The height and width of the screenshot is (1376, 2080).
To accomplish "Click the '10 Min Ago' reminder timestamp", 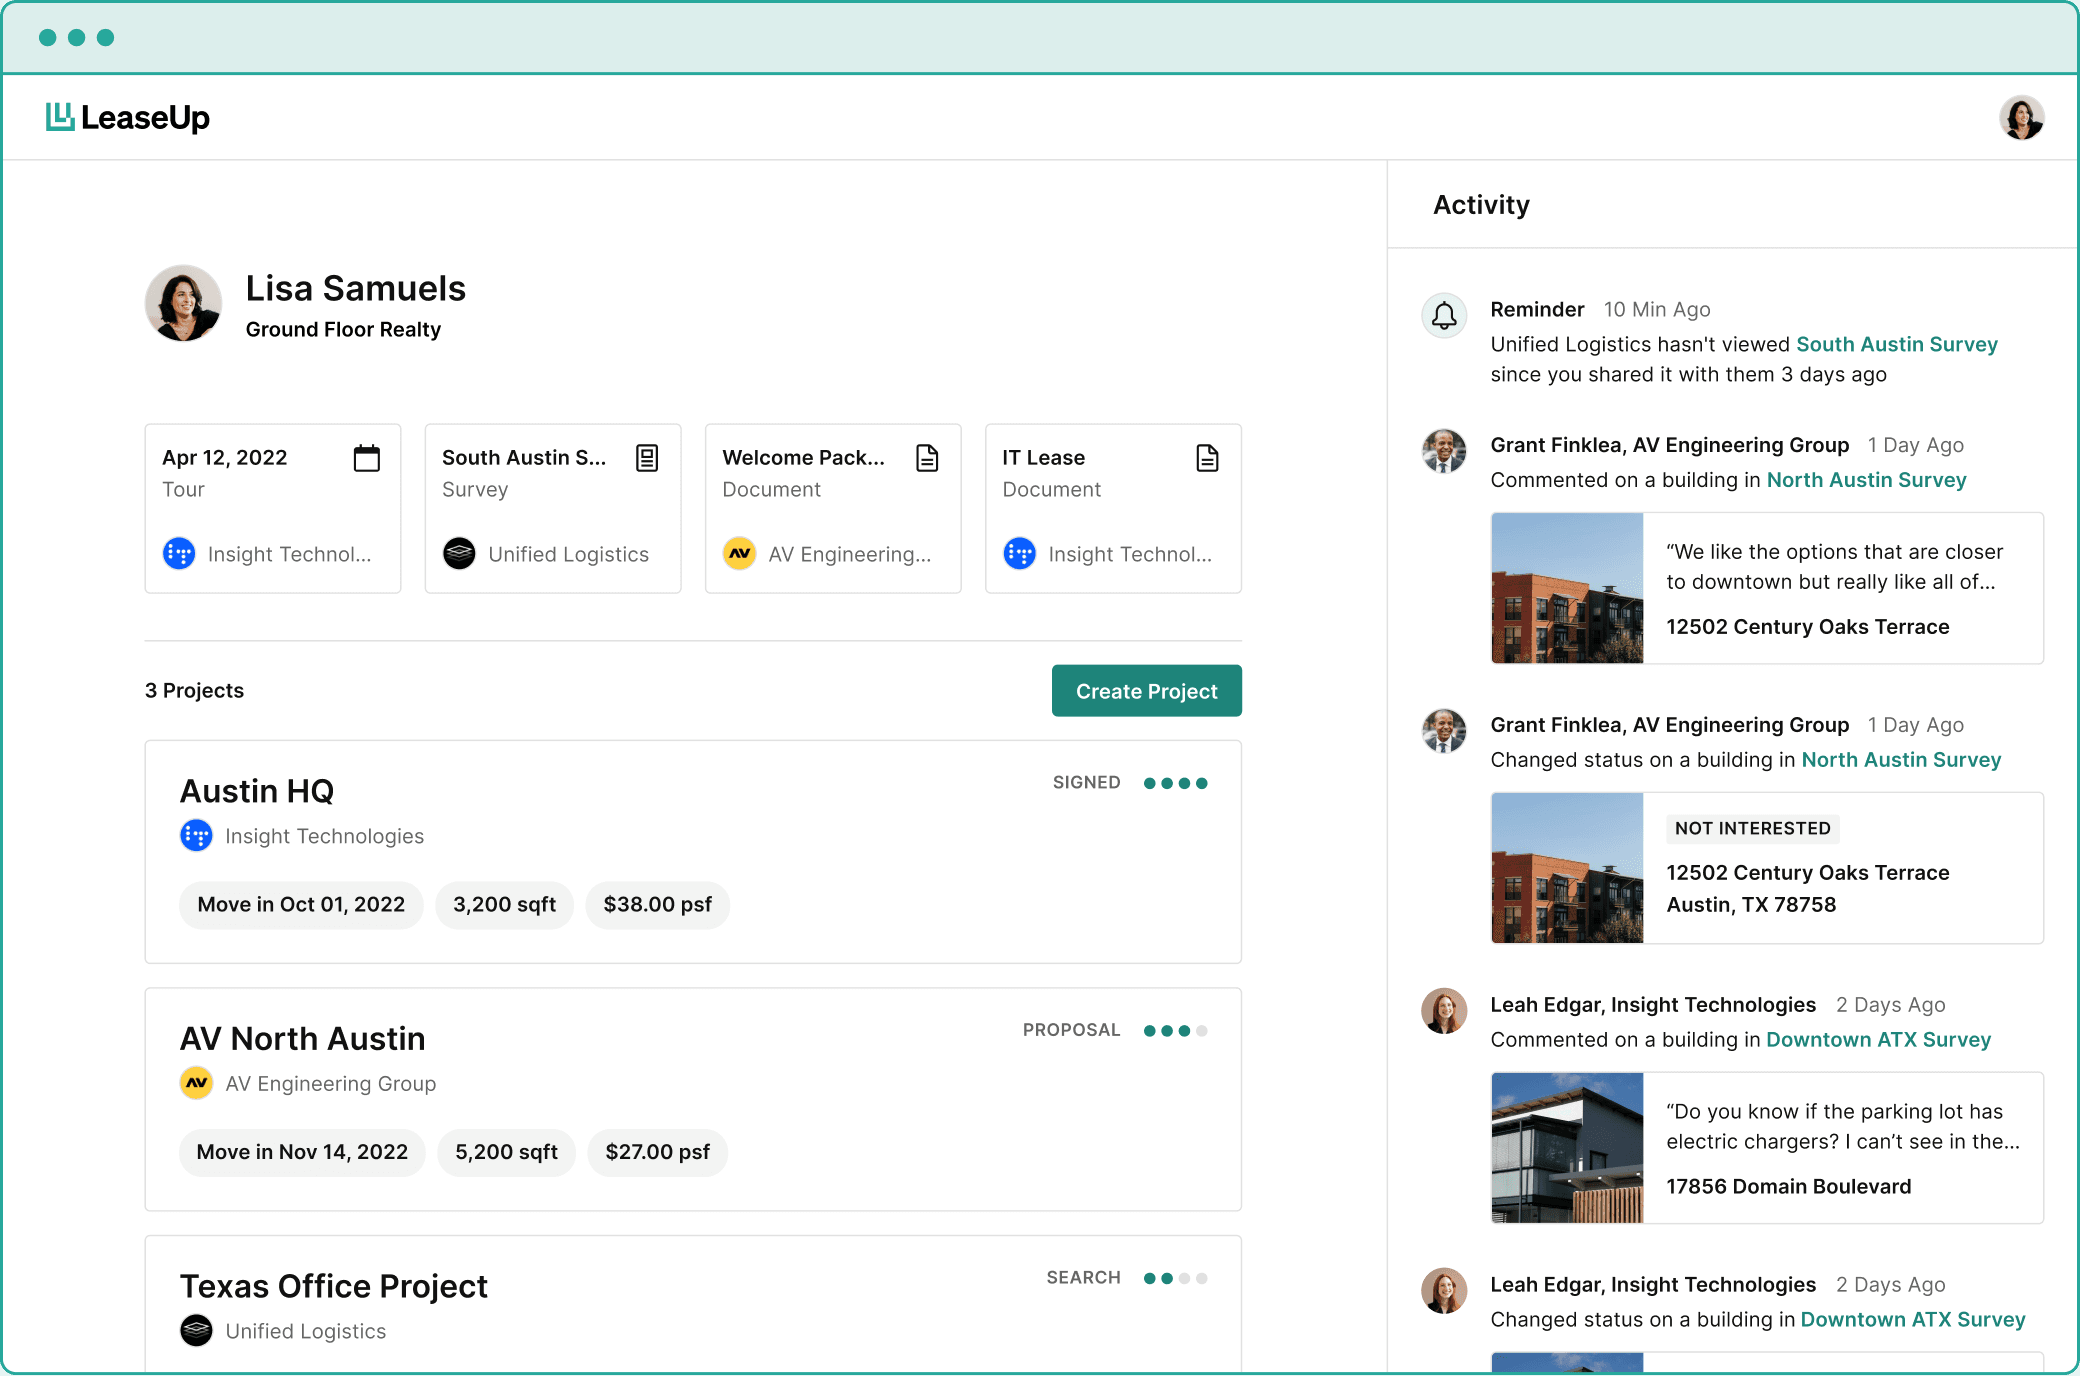I will pyautogui.click(x=1657, y=310).
